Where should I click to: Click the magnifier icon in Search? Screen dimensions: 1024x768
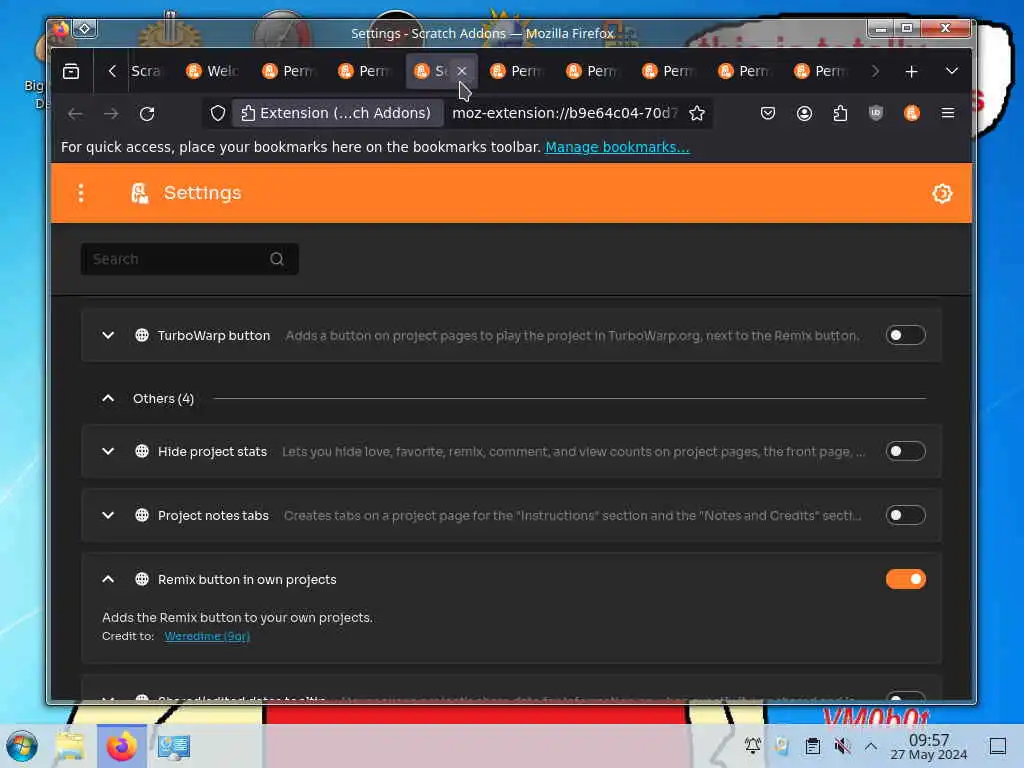tap(277, 259)
